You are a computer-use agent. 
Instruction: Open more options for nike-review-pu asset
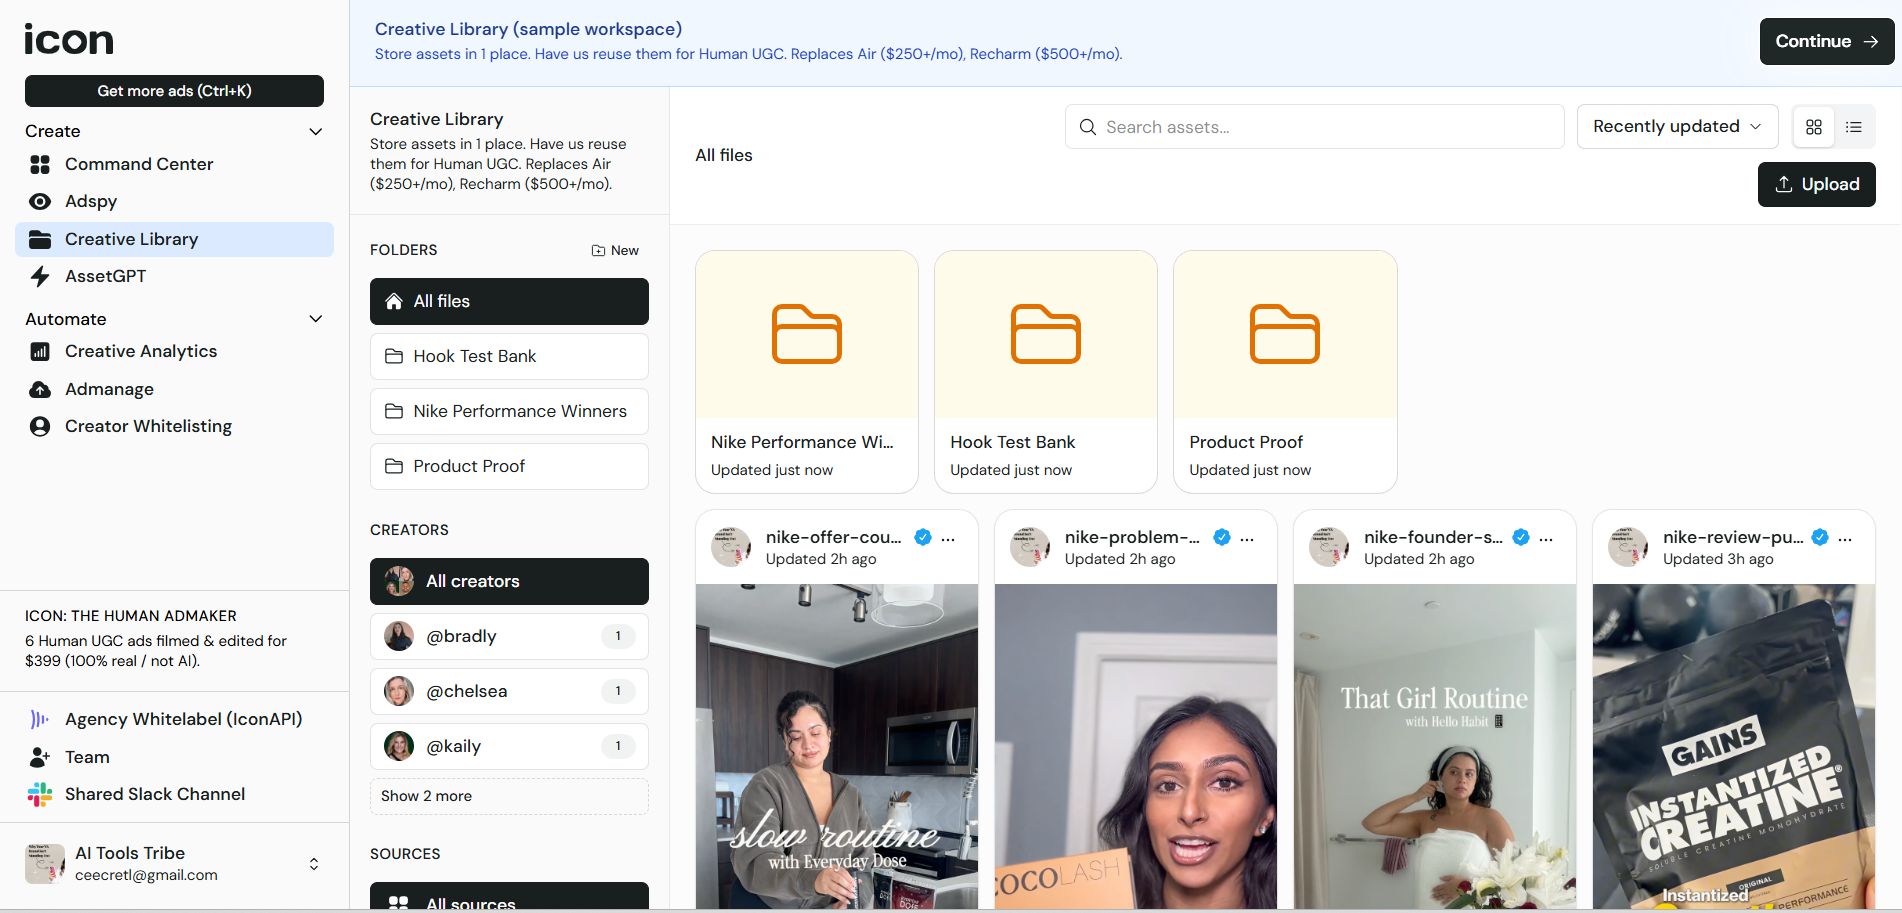pyautogui.click(x=1845, y=538)
